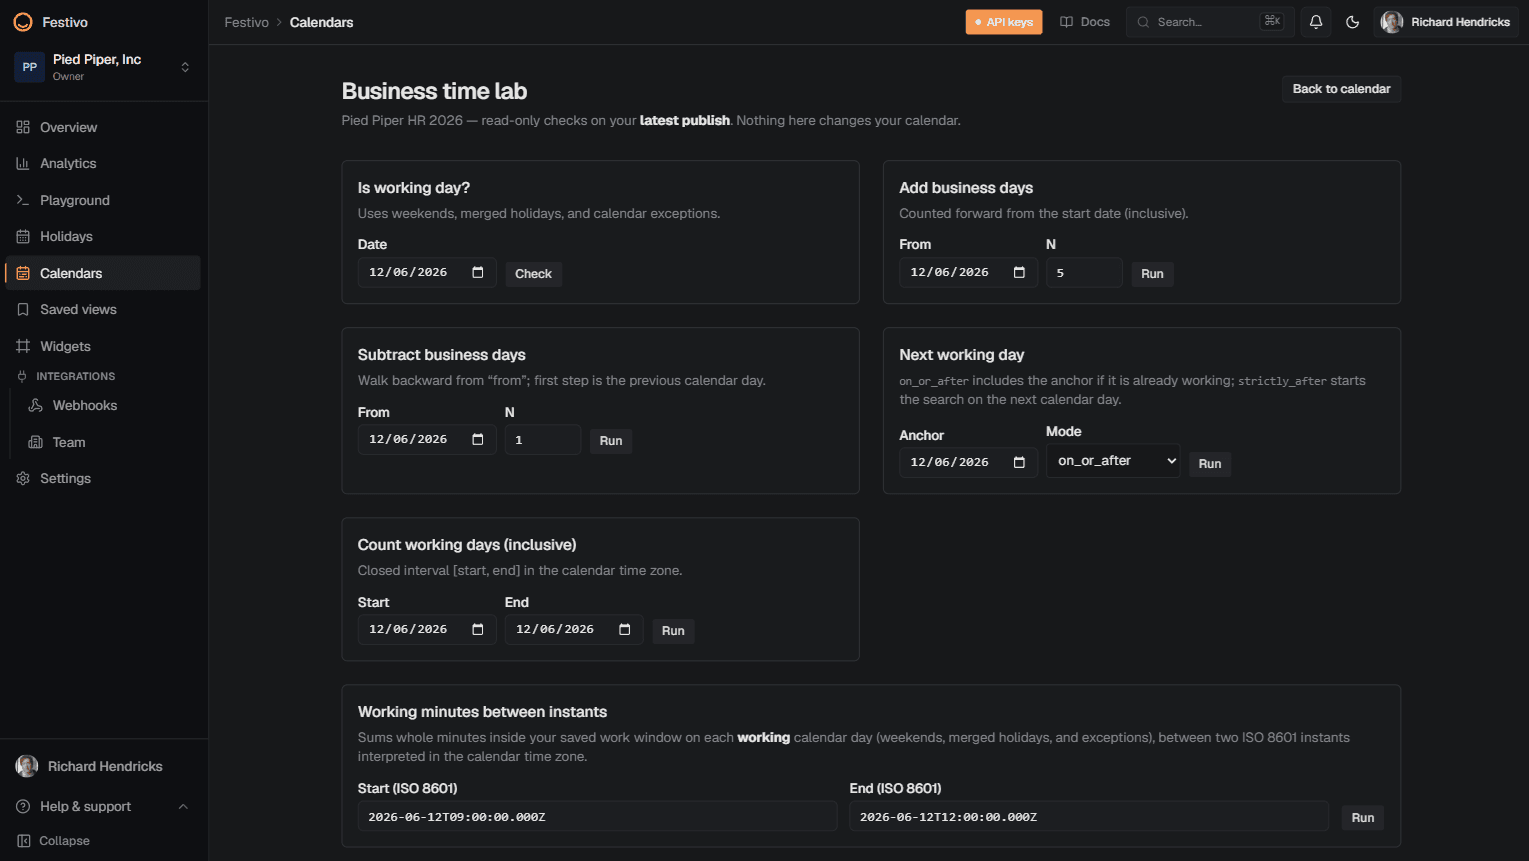This screenshot has height=861, width=1529.
Task: Click the Analytics chart icon
Action: pos(23,163)
